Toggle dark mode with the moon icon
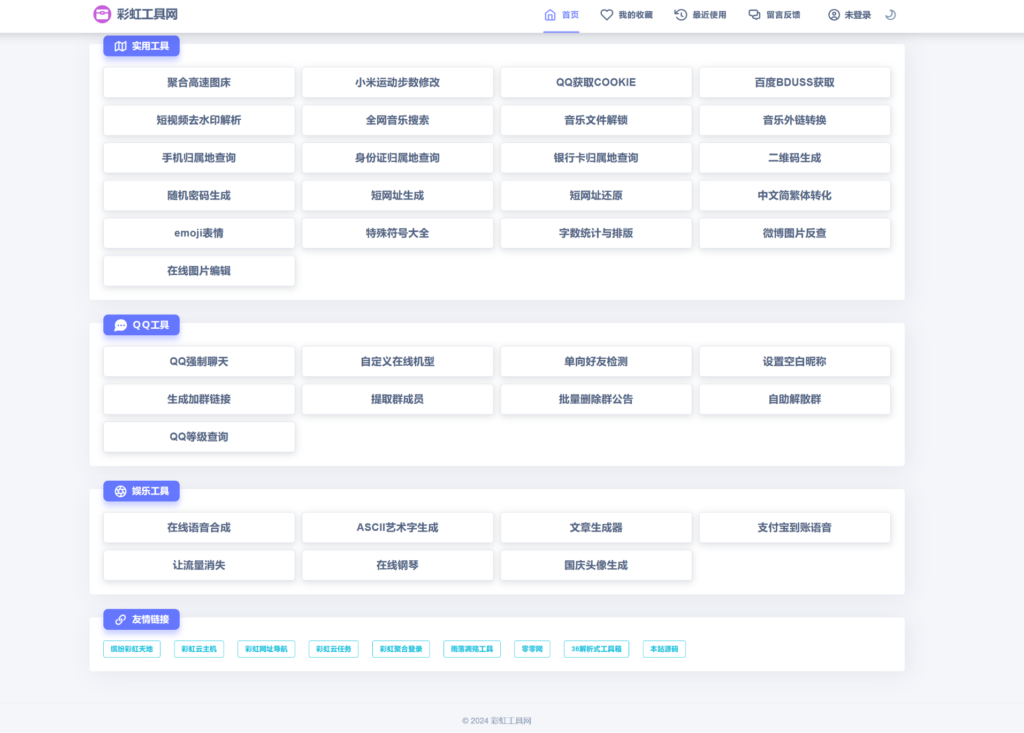 [x=891, y=15]
